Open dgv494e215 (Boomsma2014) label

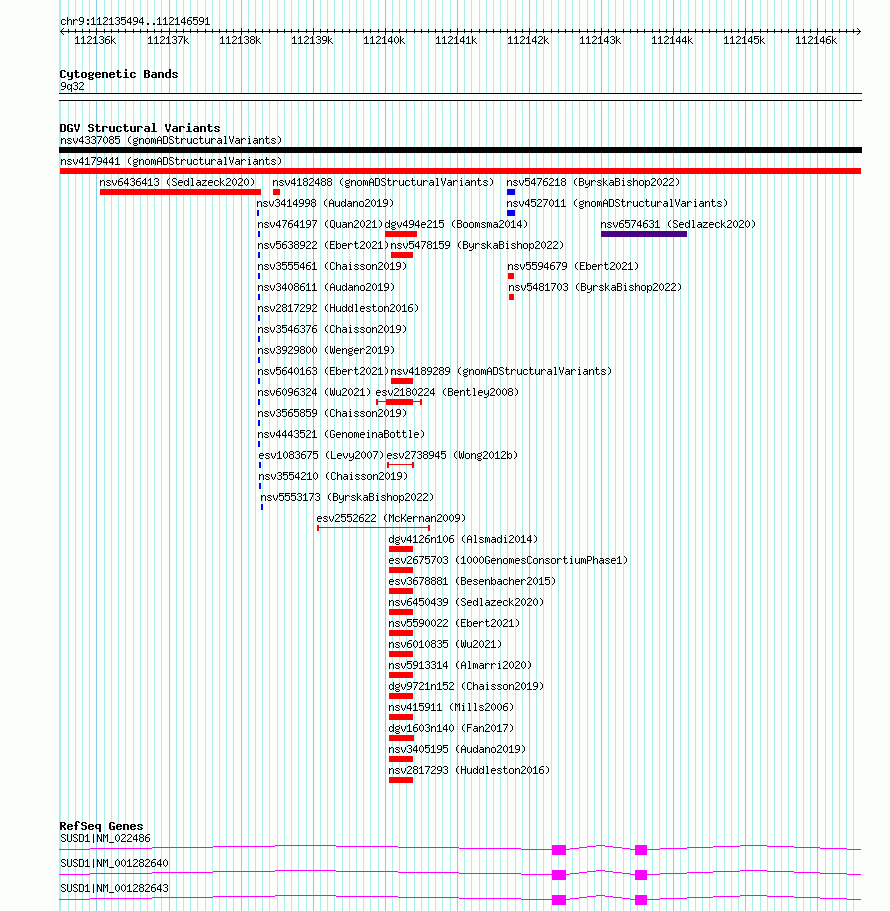tap(456, 224)
